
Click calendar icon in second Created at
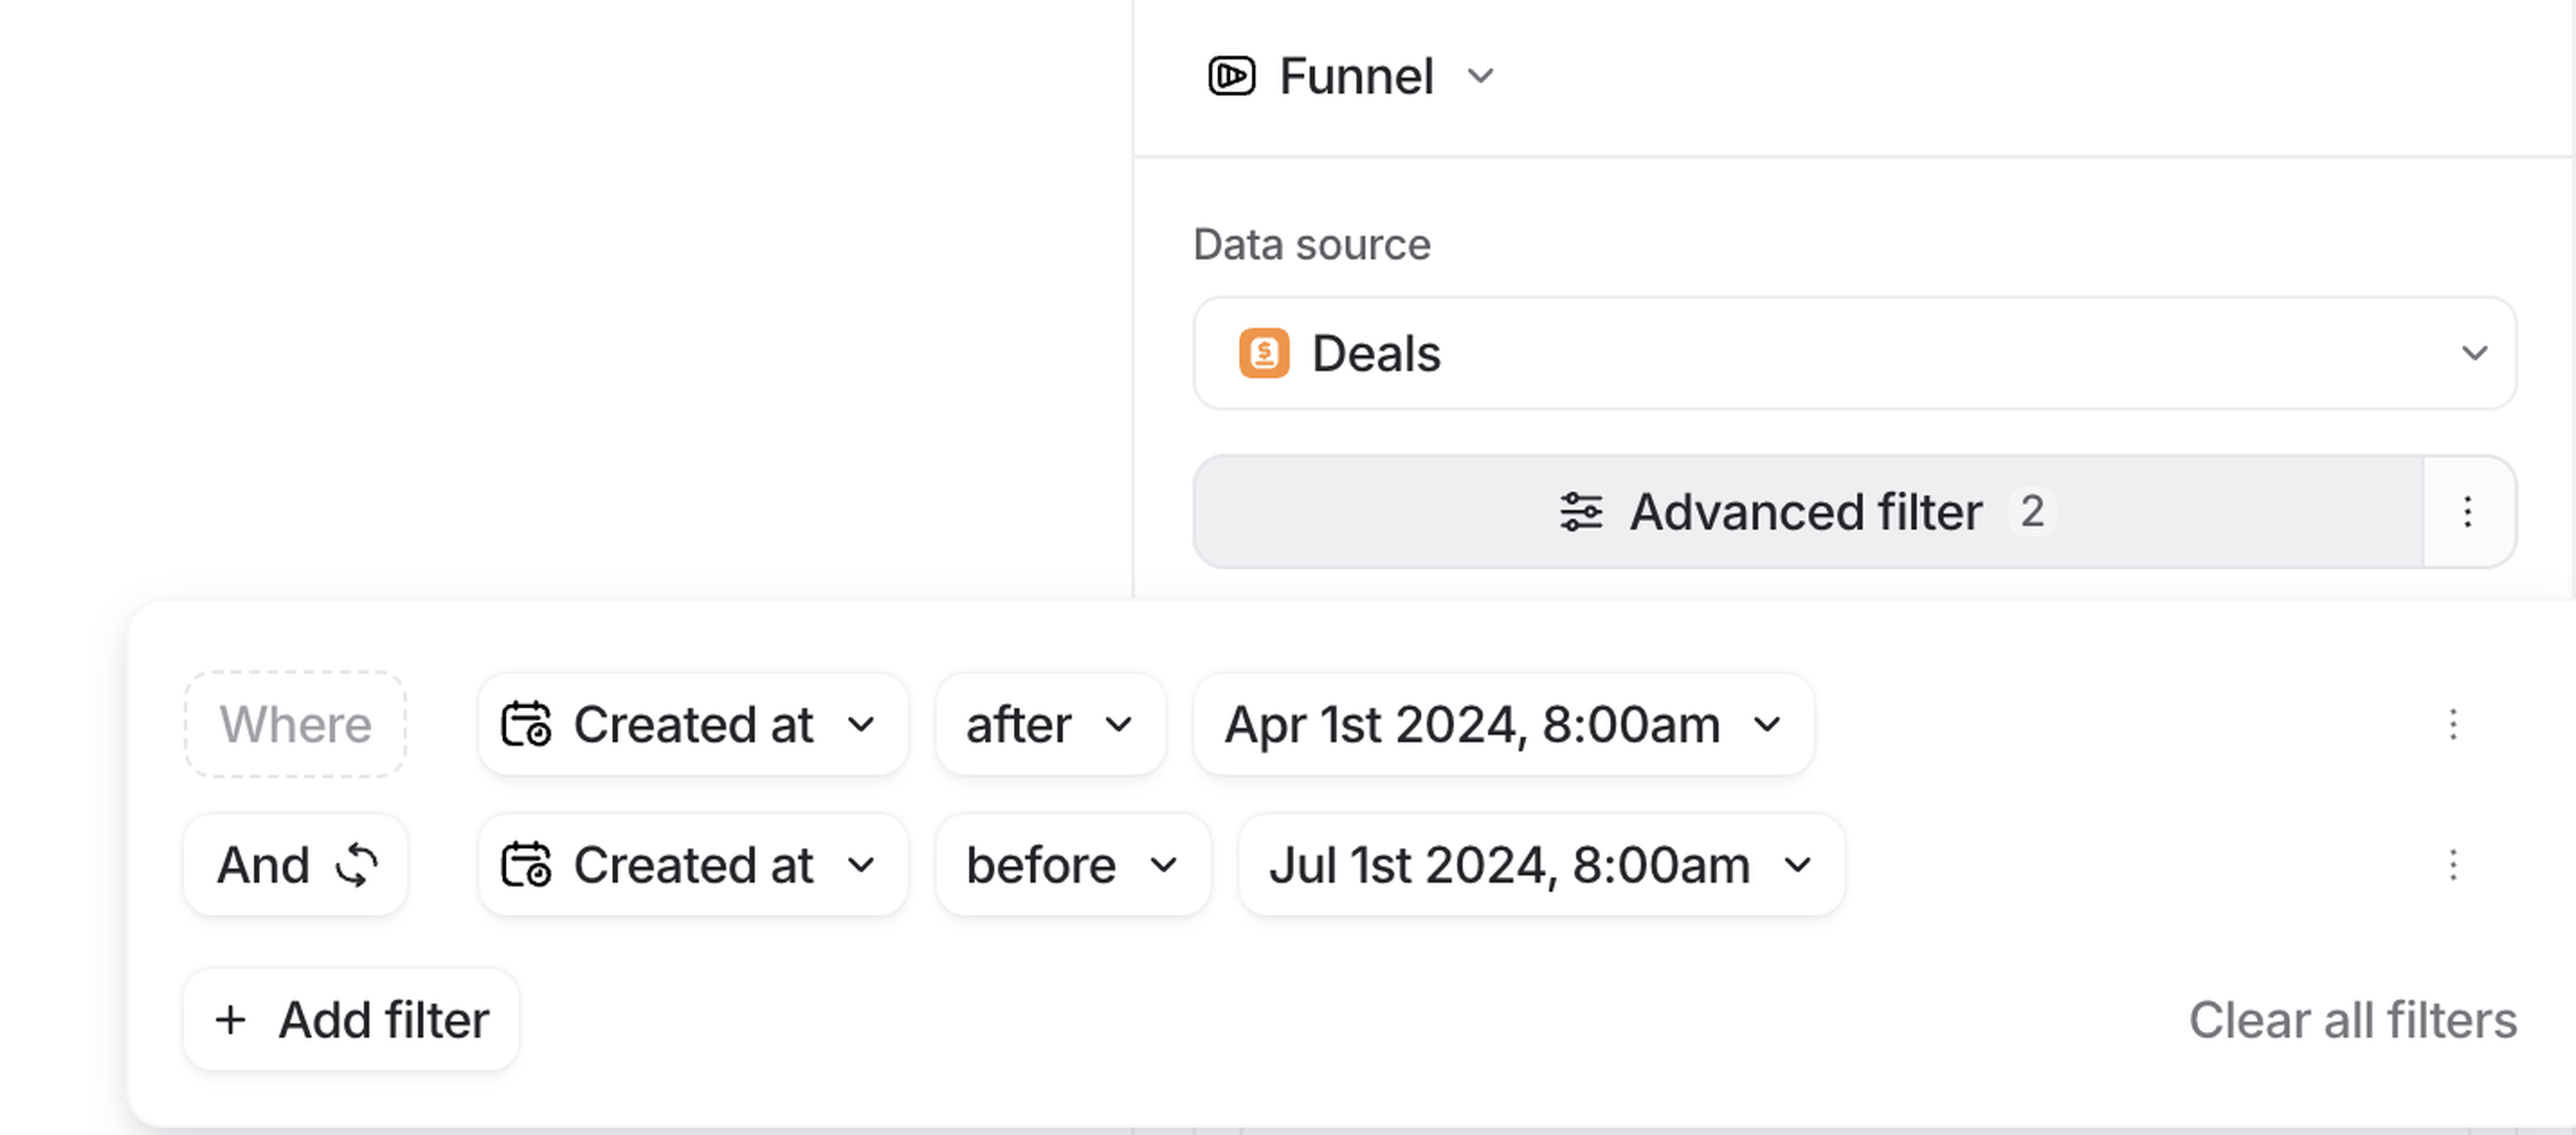pyautogui.click(x=526, y=865)
